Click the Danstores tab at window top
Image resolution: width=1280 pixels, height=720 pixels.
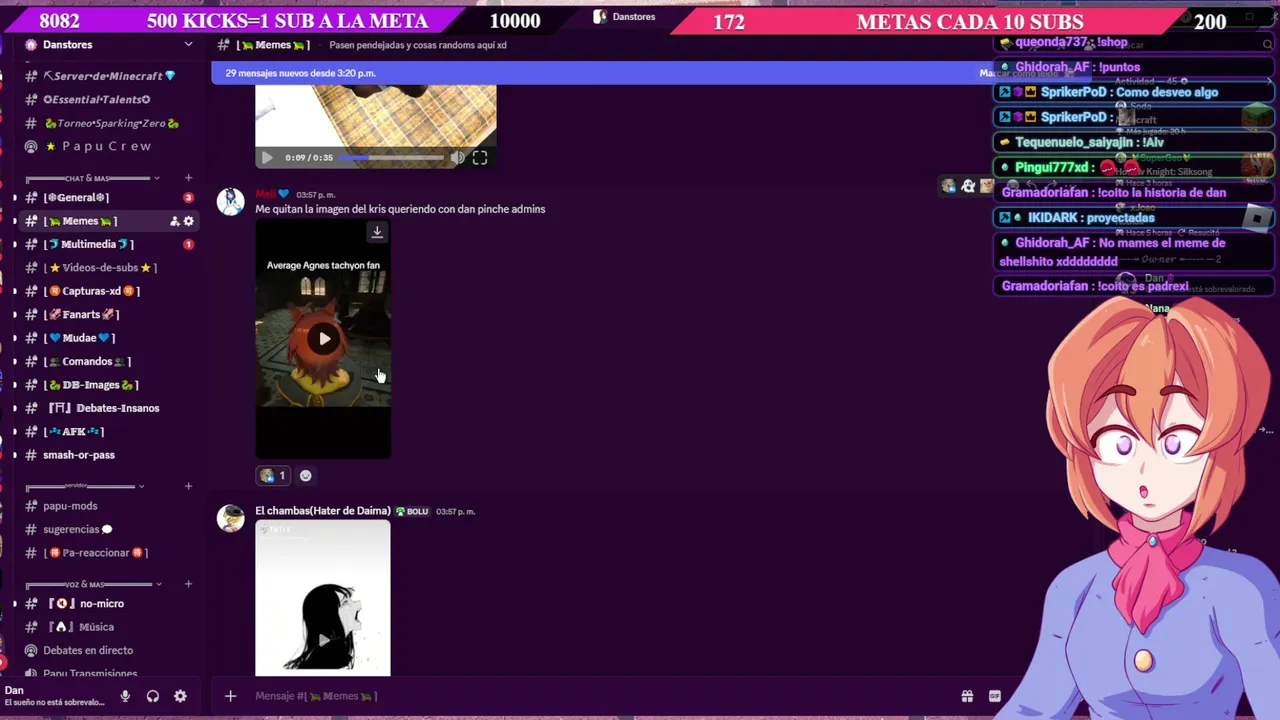pos(626,17)
